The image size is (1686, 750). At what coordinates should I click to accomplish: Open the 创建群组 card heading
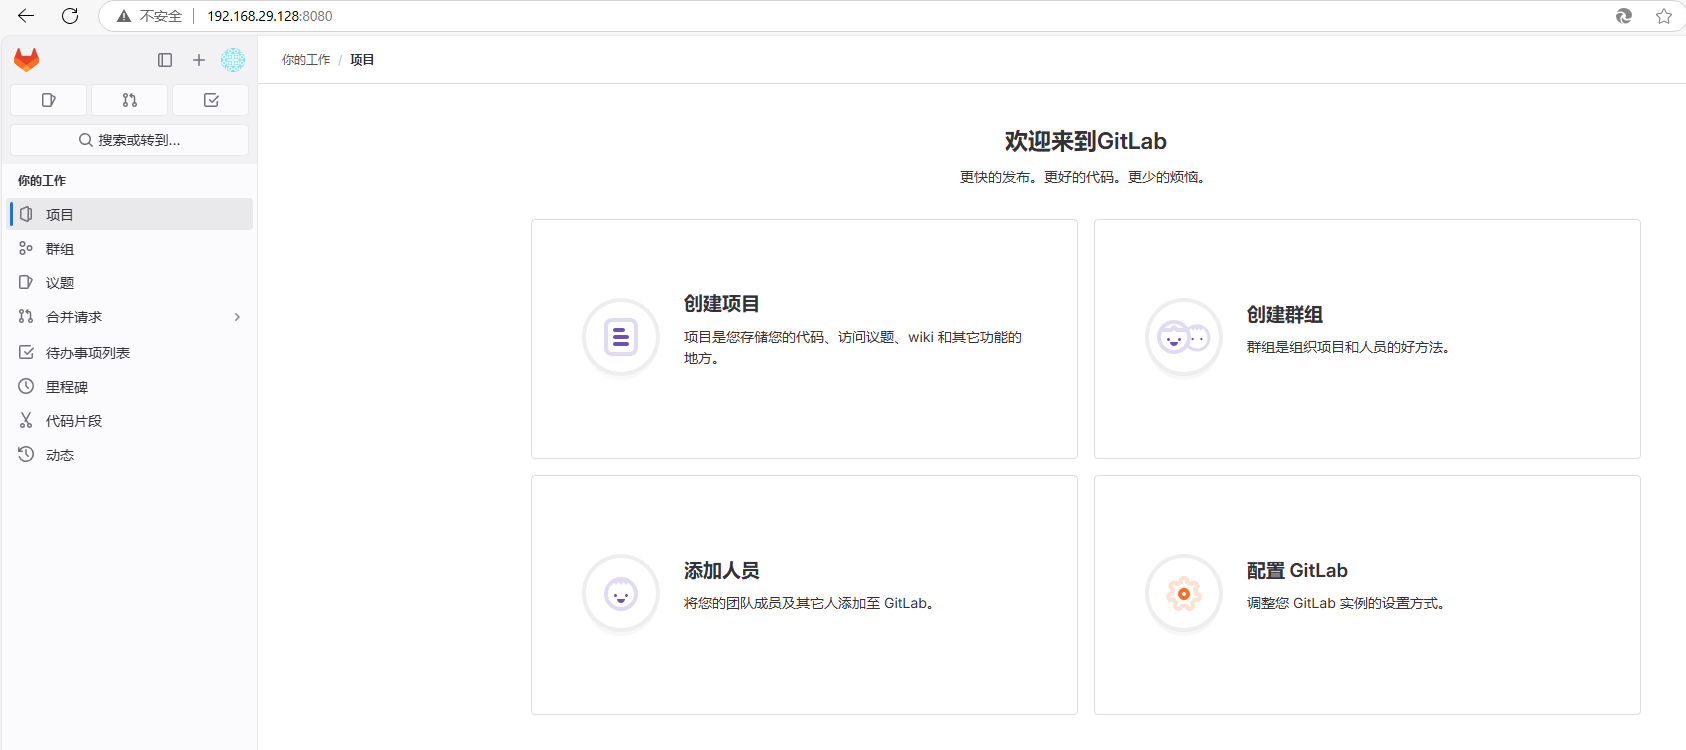pos(1285,315)
